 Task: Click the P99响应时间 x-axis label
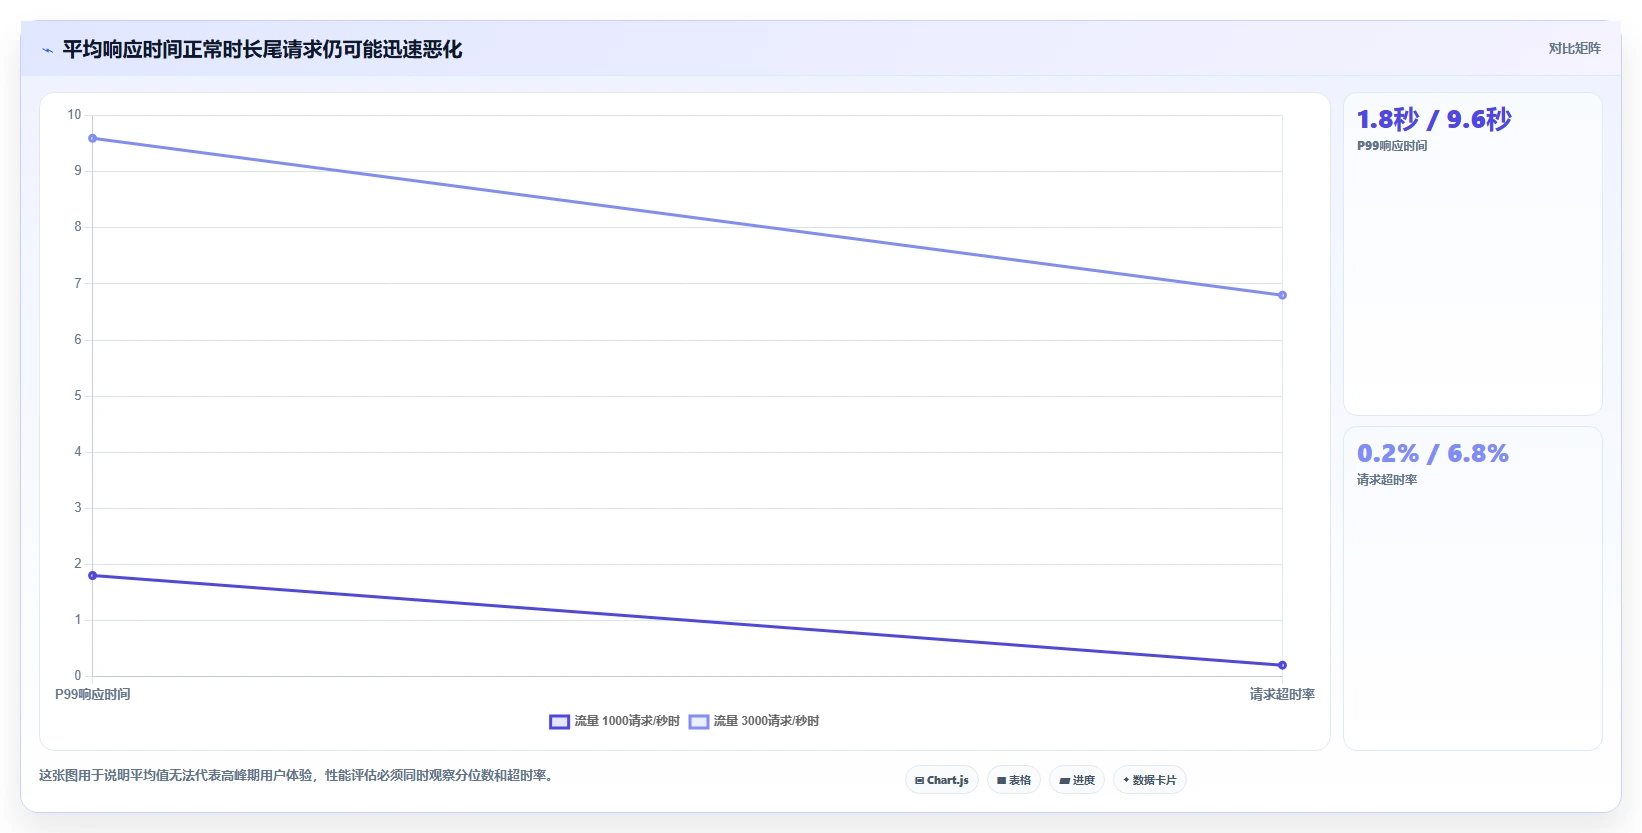[93, 694]
